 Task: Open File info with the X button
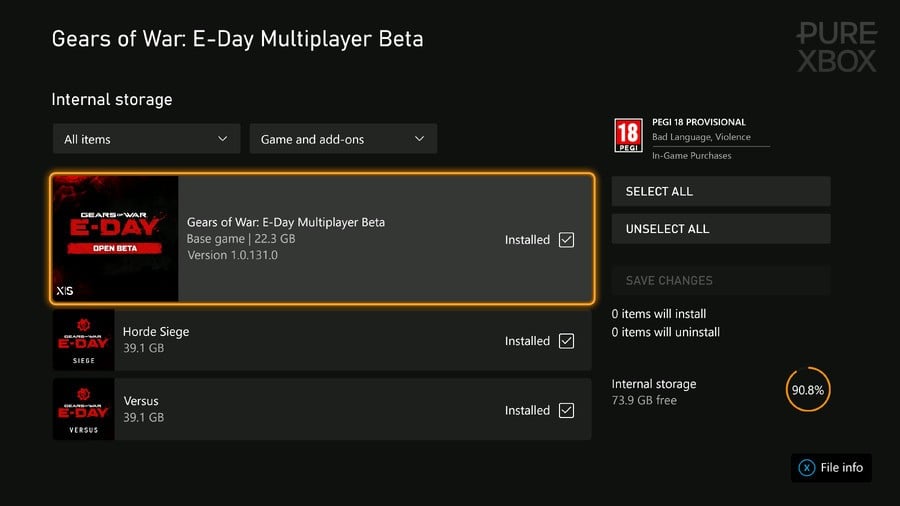(831, 468)
